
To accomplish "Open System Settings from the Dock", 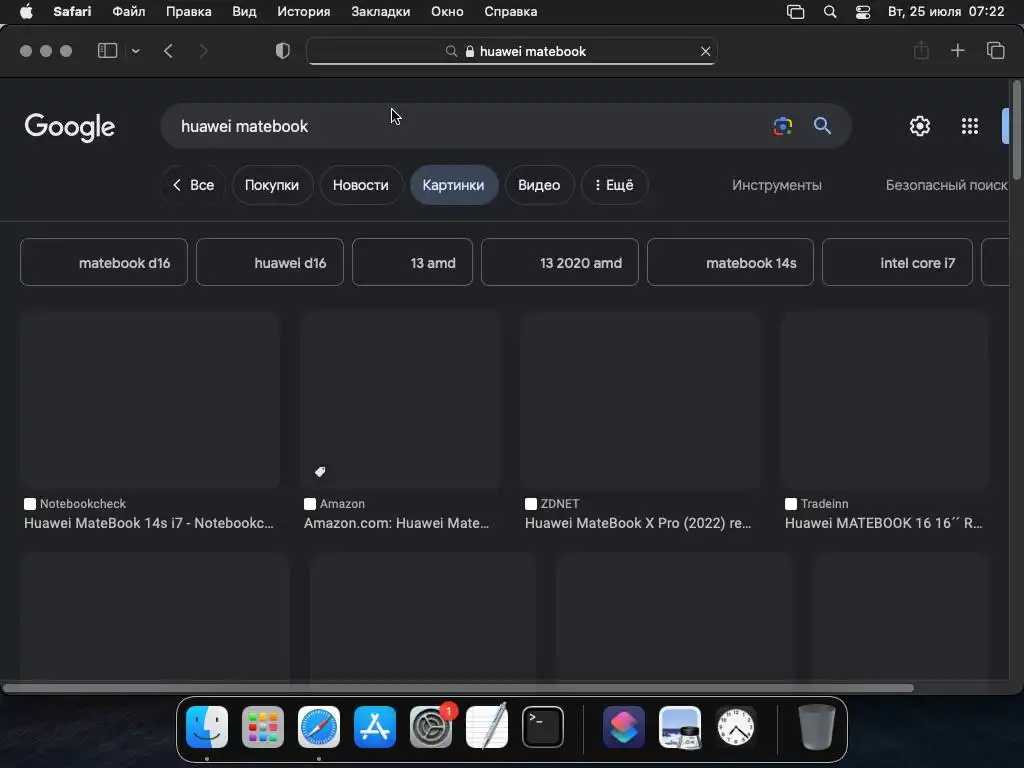I will click(431, 727).
